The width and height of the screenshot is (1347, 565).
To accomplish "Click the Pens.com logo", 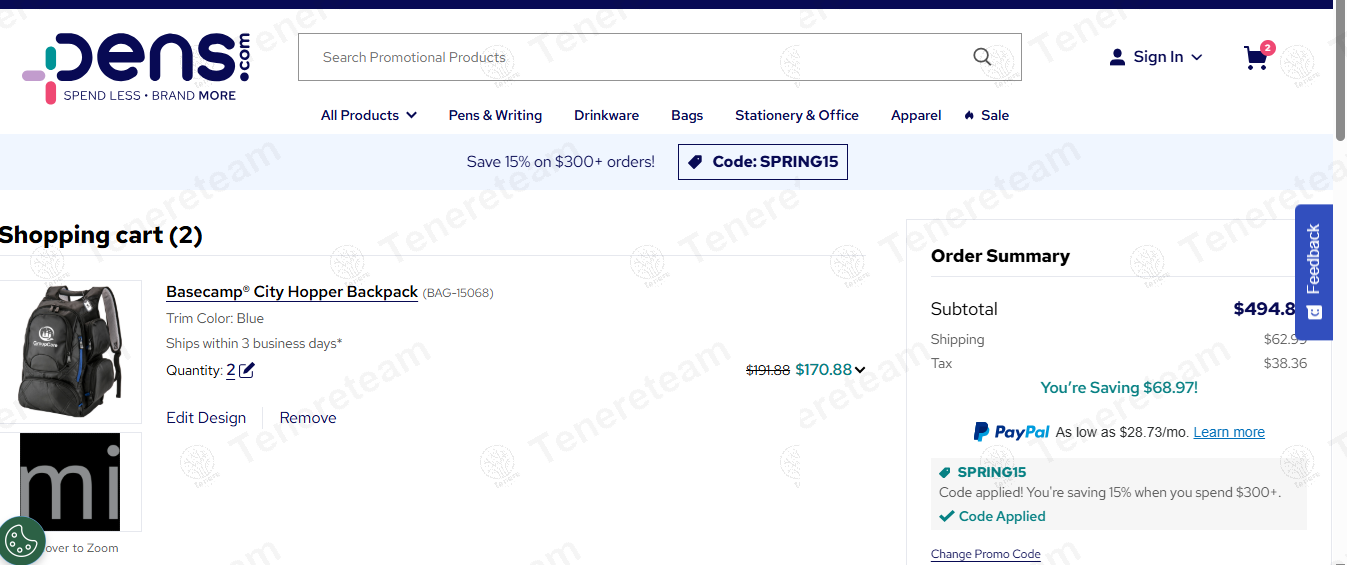I will 137,68.
